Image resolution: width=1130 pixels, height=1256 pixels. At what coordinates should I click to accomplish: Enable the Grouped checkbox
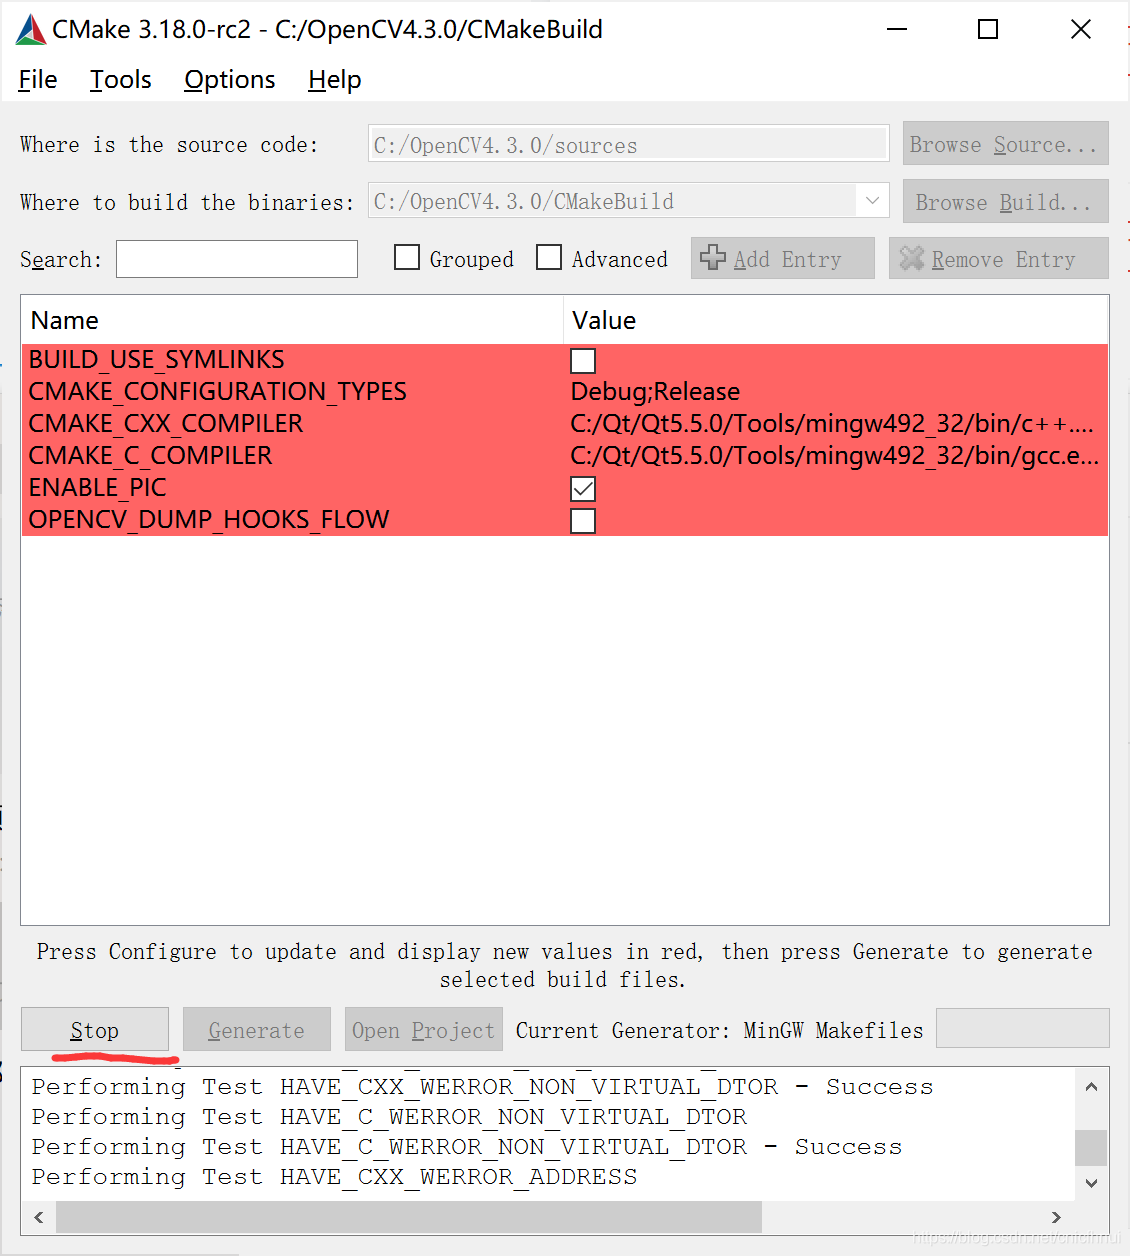click(407, 258)
